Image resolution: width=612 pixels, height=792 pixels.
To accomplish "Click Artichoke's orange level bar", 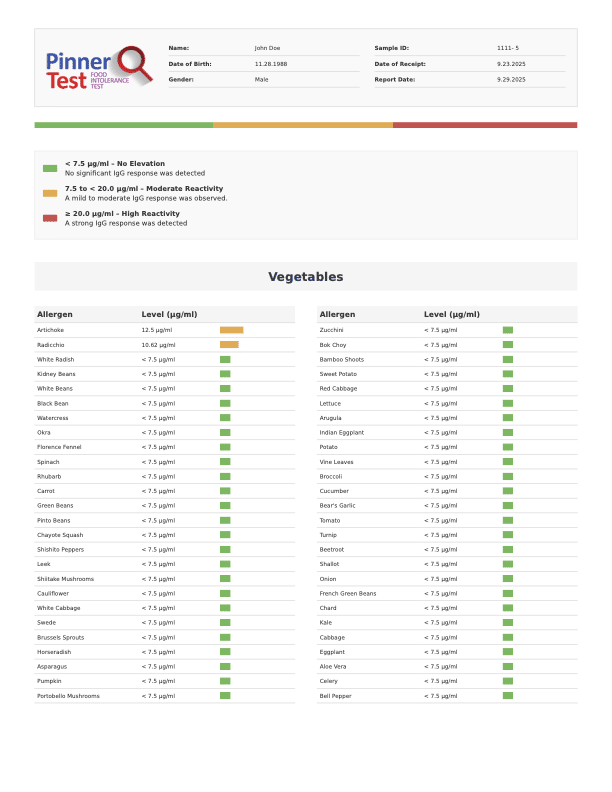I will click(x=231, y=330).
